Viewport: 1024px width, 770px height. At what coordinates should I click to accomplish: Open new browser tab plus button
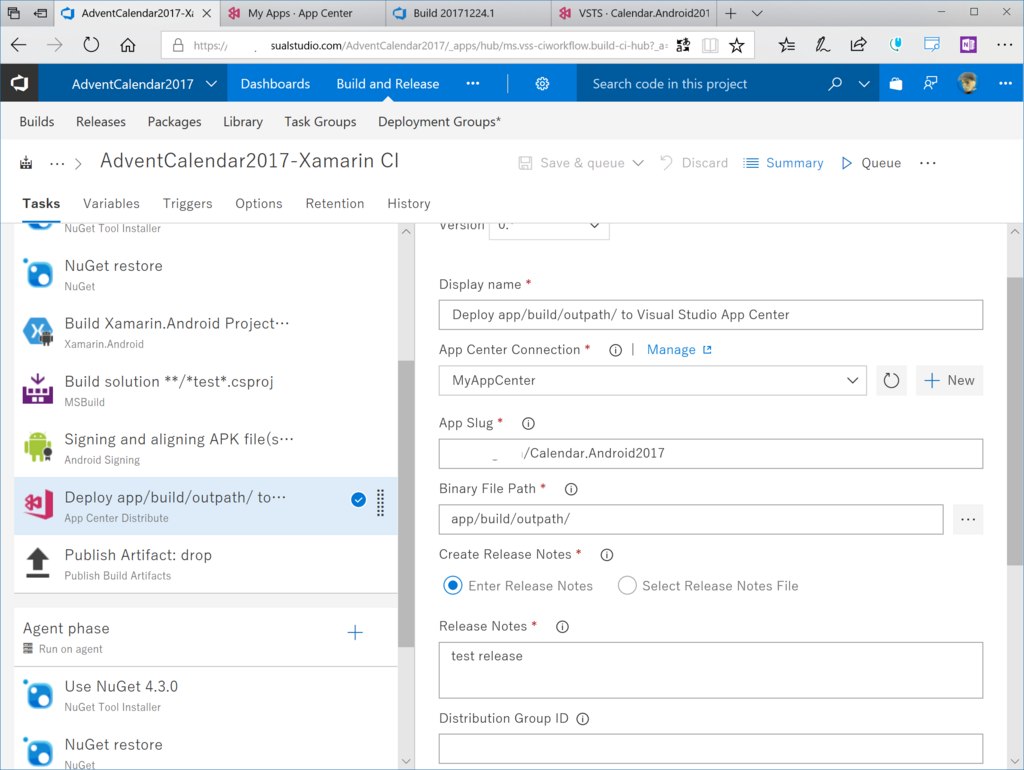point(731,13)
